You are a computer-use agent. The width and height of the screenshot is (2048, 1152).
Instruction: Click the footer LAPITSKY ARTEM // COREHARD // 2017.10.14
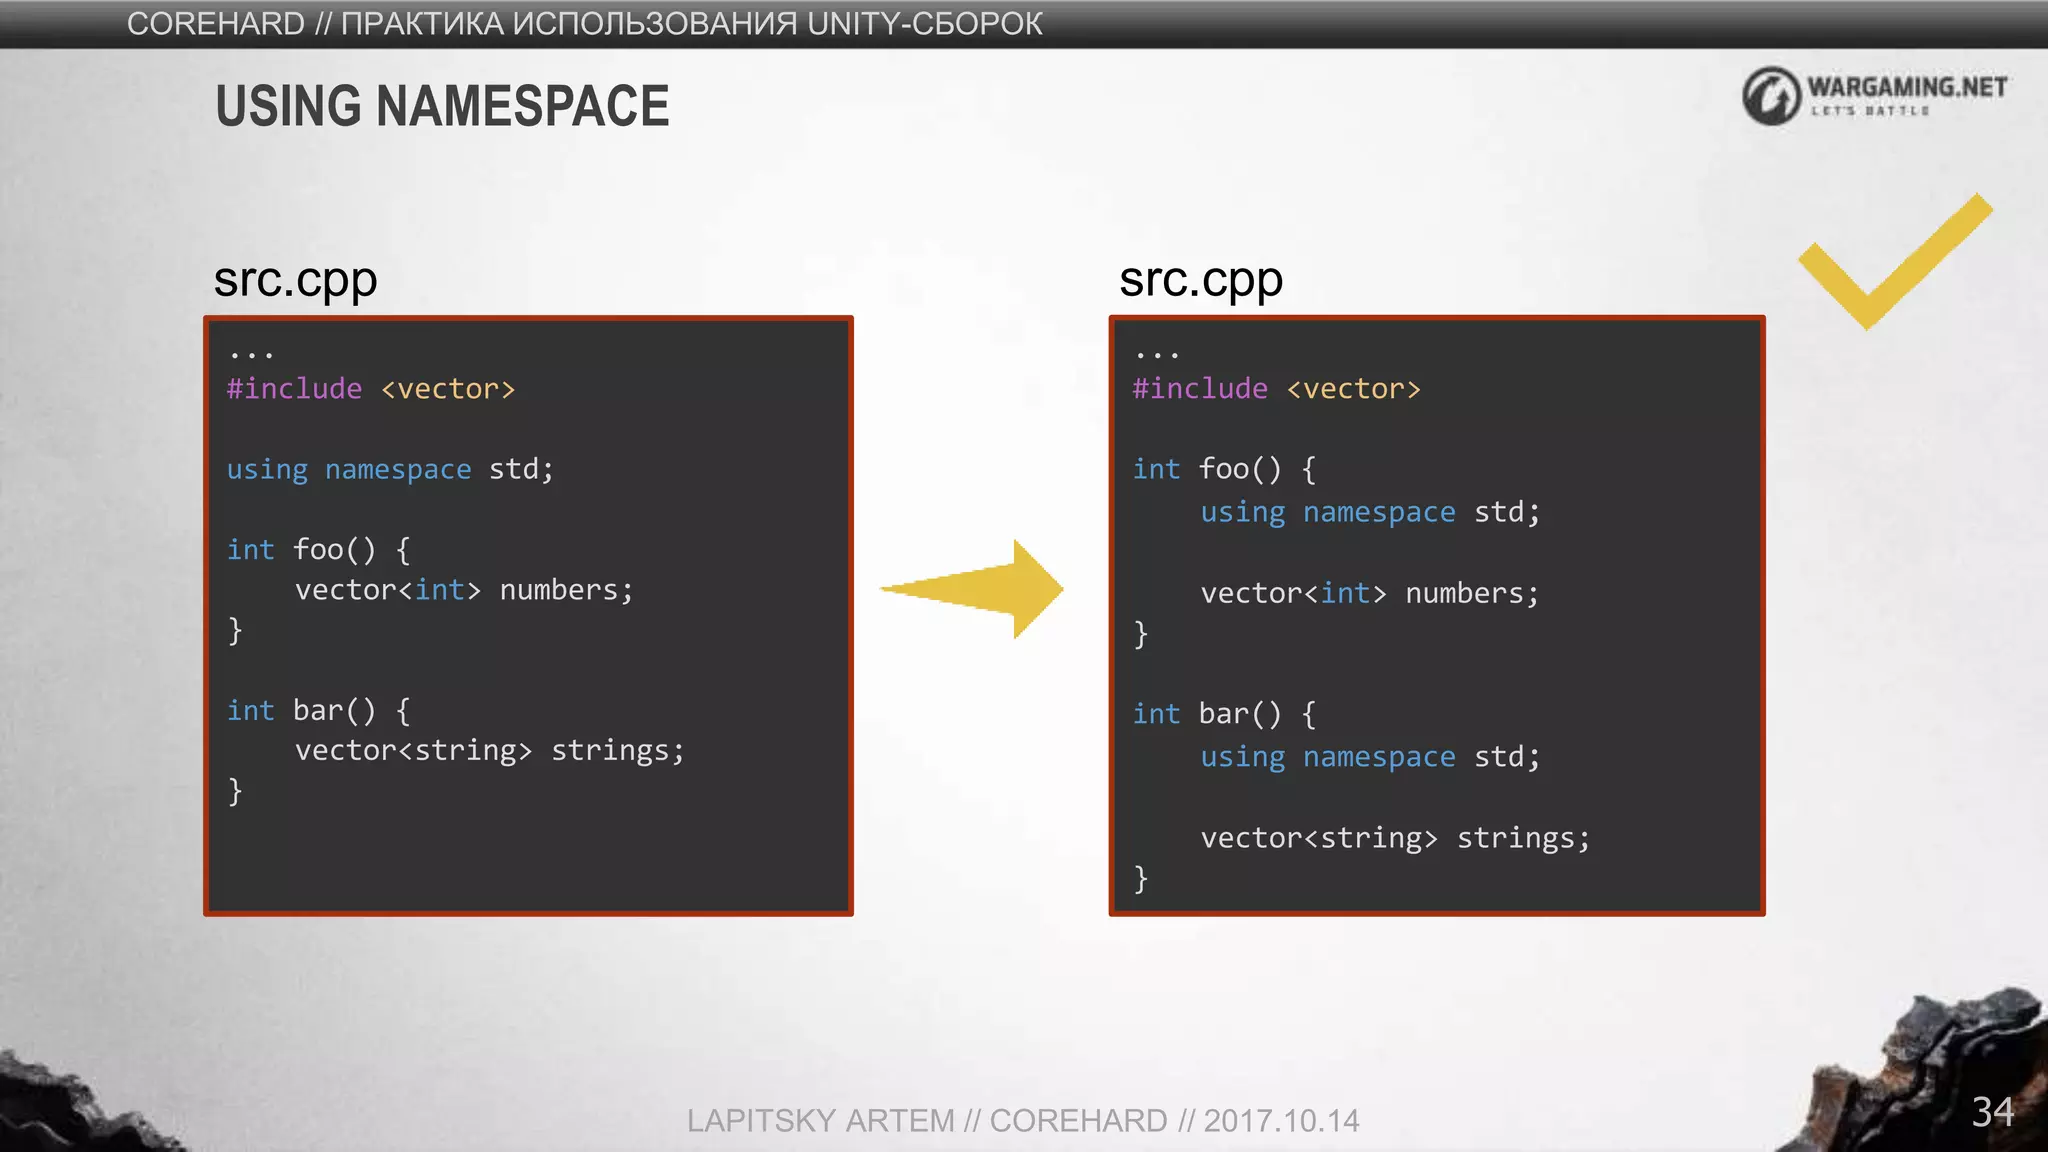pos(1023,1121)
